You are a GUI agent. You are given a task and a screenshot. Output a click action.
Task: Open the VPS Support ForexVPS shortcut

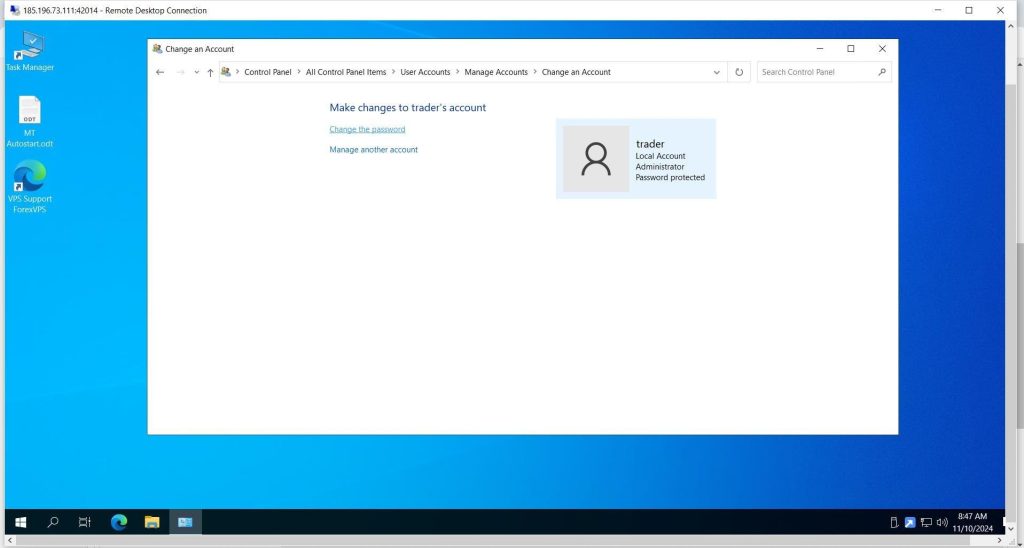click(x=29, y=187)
